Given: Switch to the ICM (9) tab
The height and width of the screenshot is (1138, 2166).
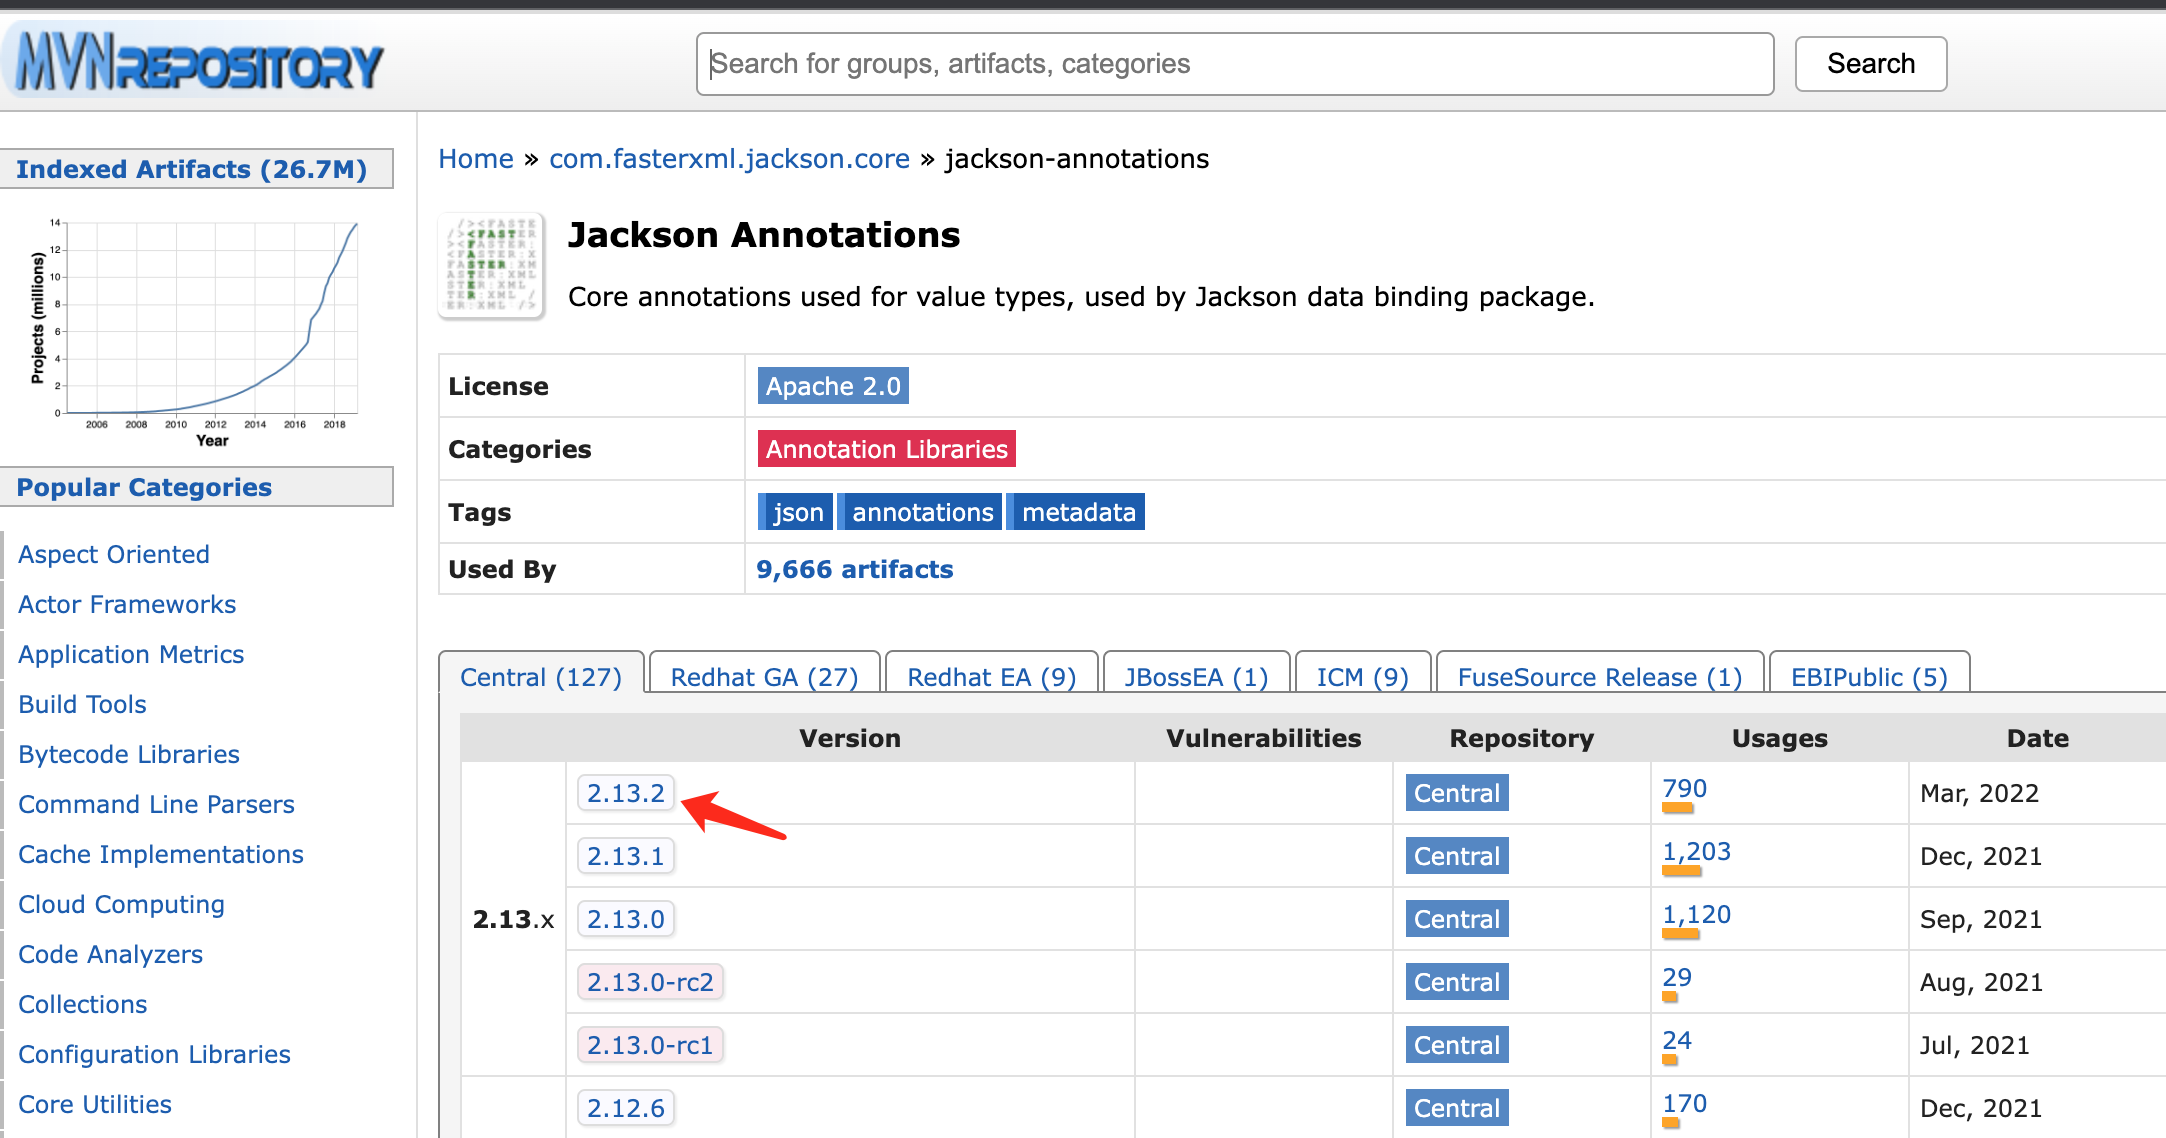Looking at the screenshot, I should tap(1362, 677).
